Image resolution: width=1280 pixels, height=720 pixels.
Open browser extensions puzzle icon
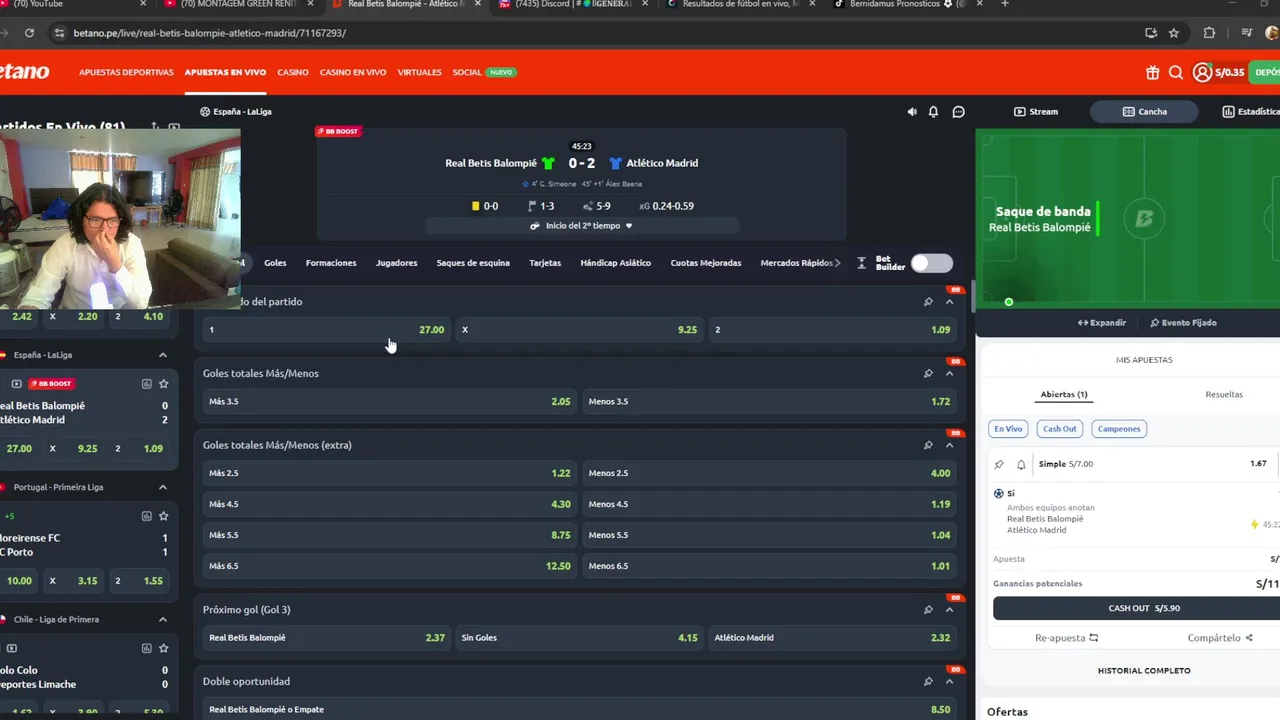click(x=1209, y=33)
